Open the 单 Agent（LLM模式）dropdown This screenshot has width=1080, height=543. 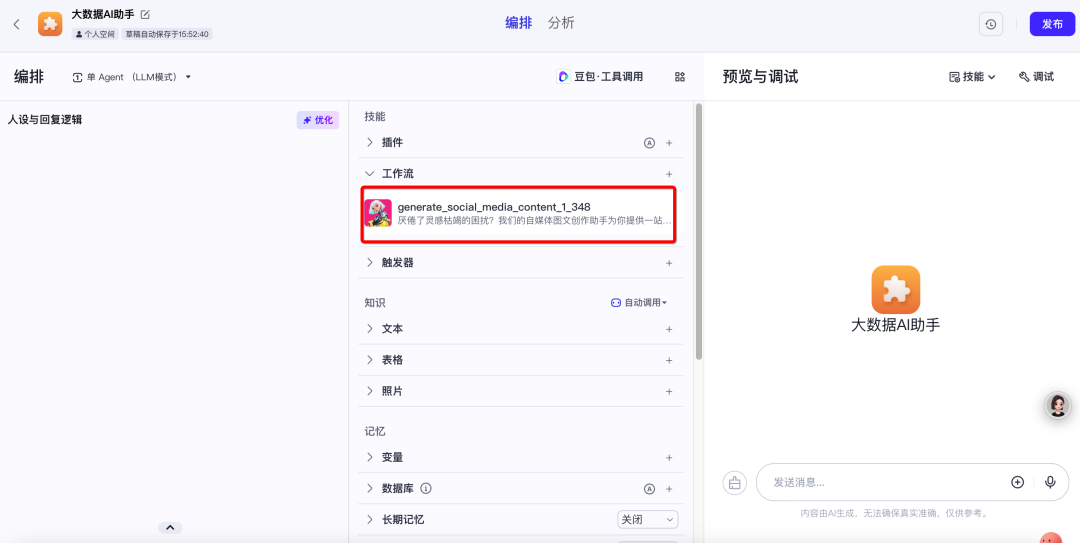[132, 77]
